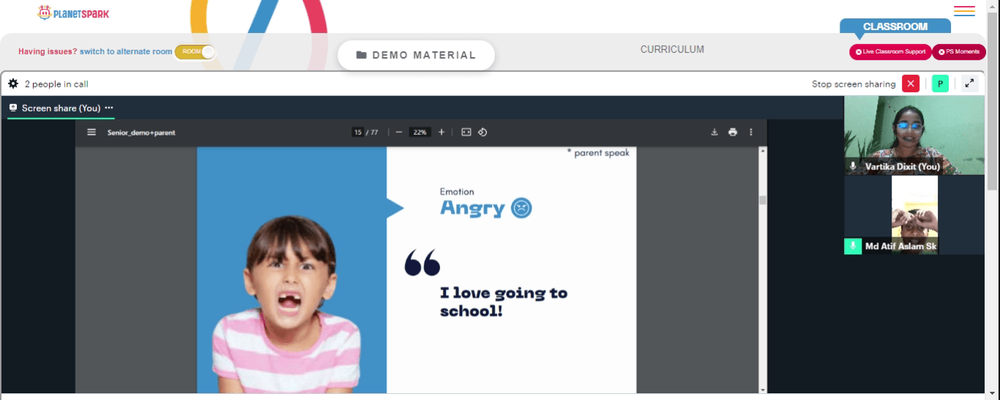Click Live Classroom Support button

tap(890, 52)
